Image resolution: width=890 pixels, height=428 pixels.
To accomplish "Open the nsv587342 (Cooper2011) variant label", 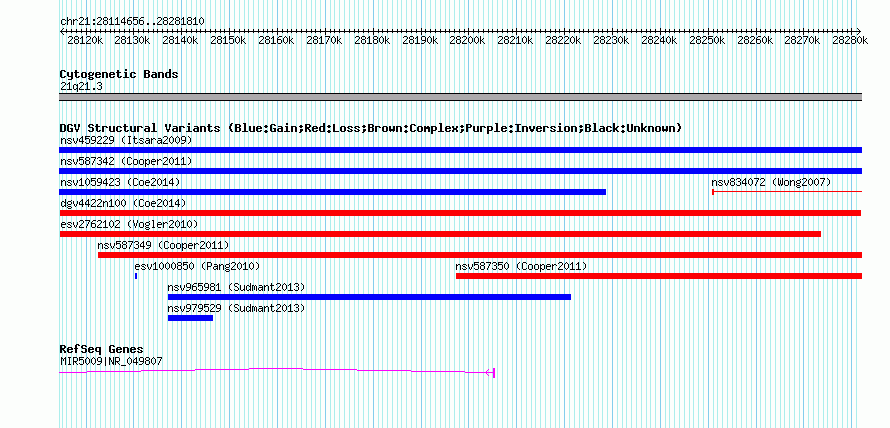I will 126,161.
